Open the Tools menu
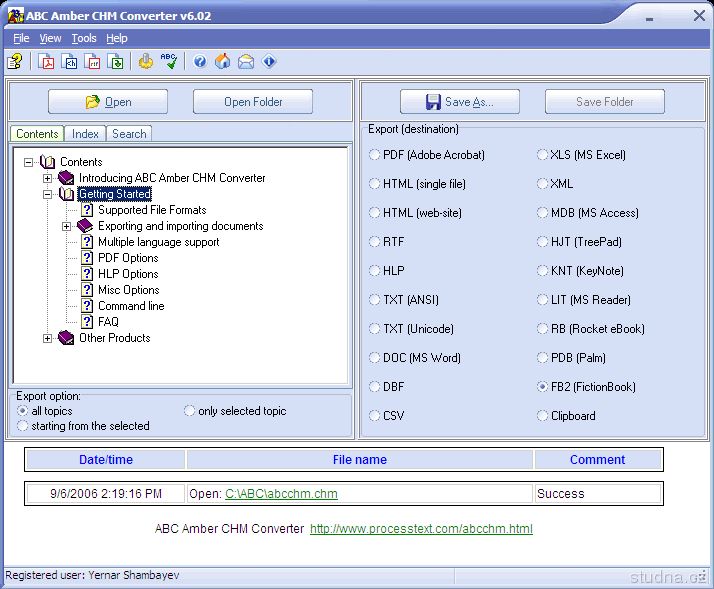Viewport: 714px width, 589px height. tap(84, 38)
